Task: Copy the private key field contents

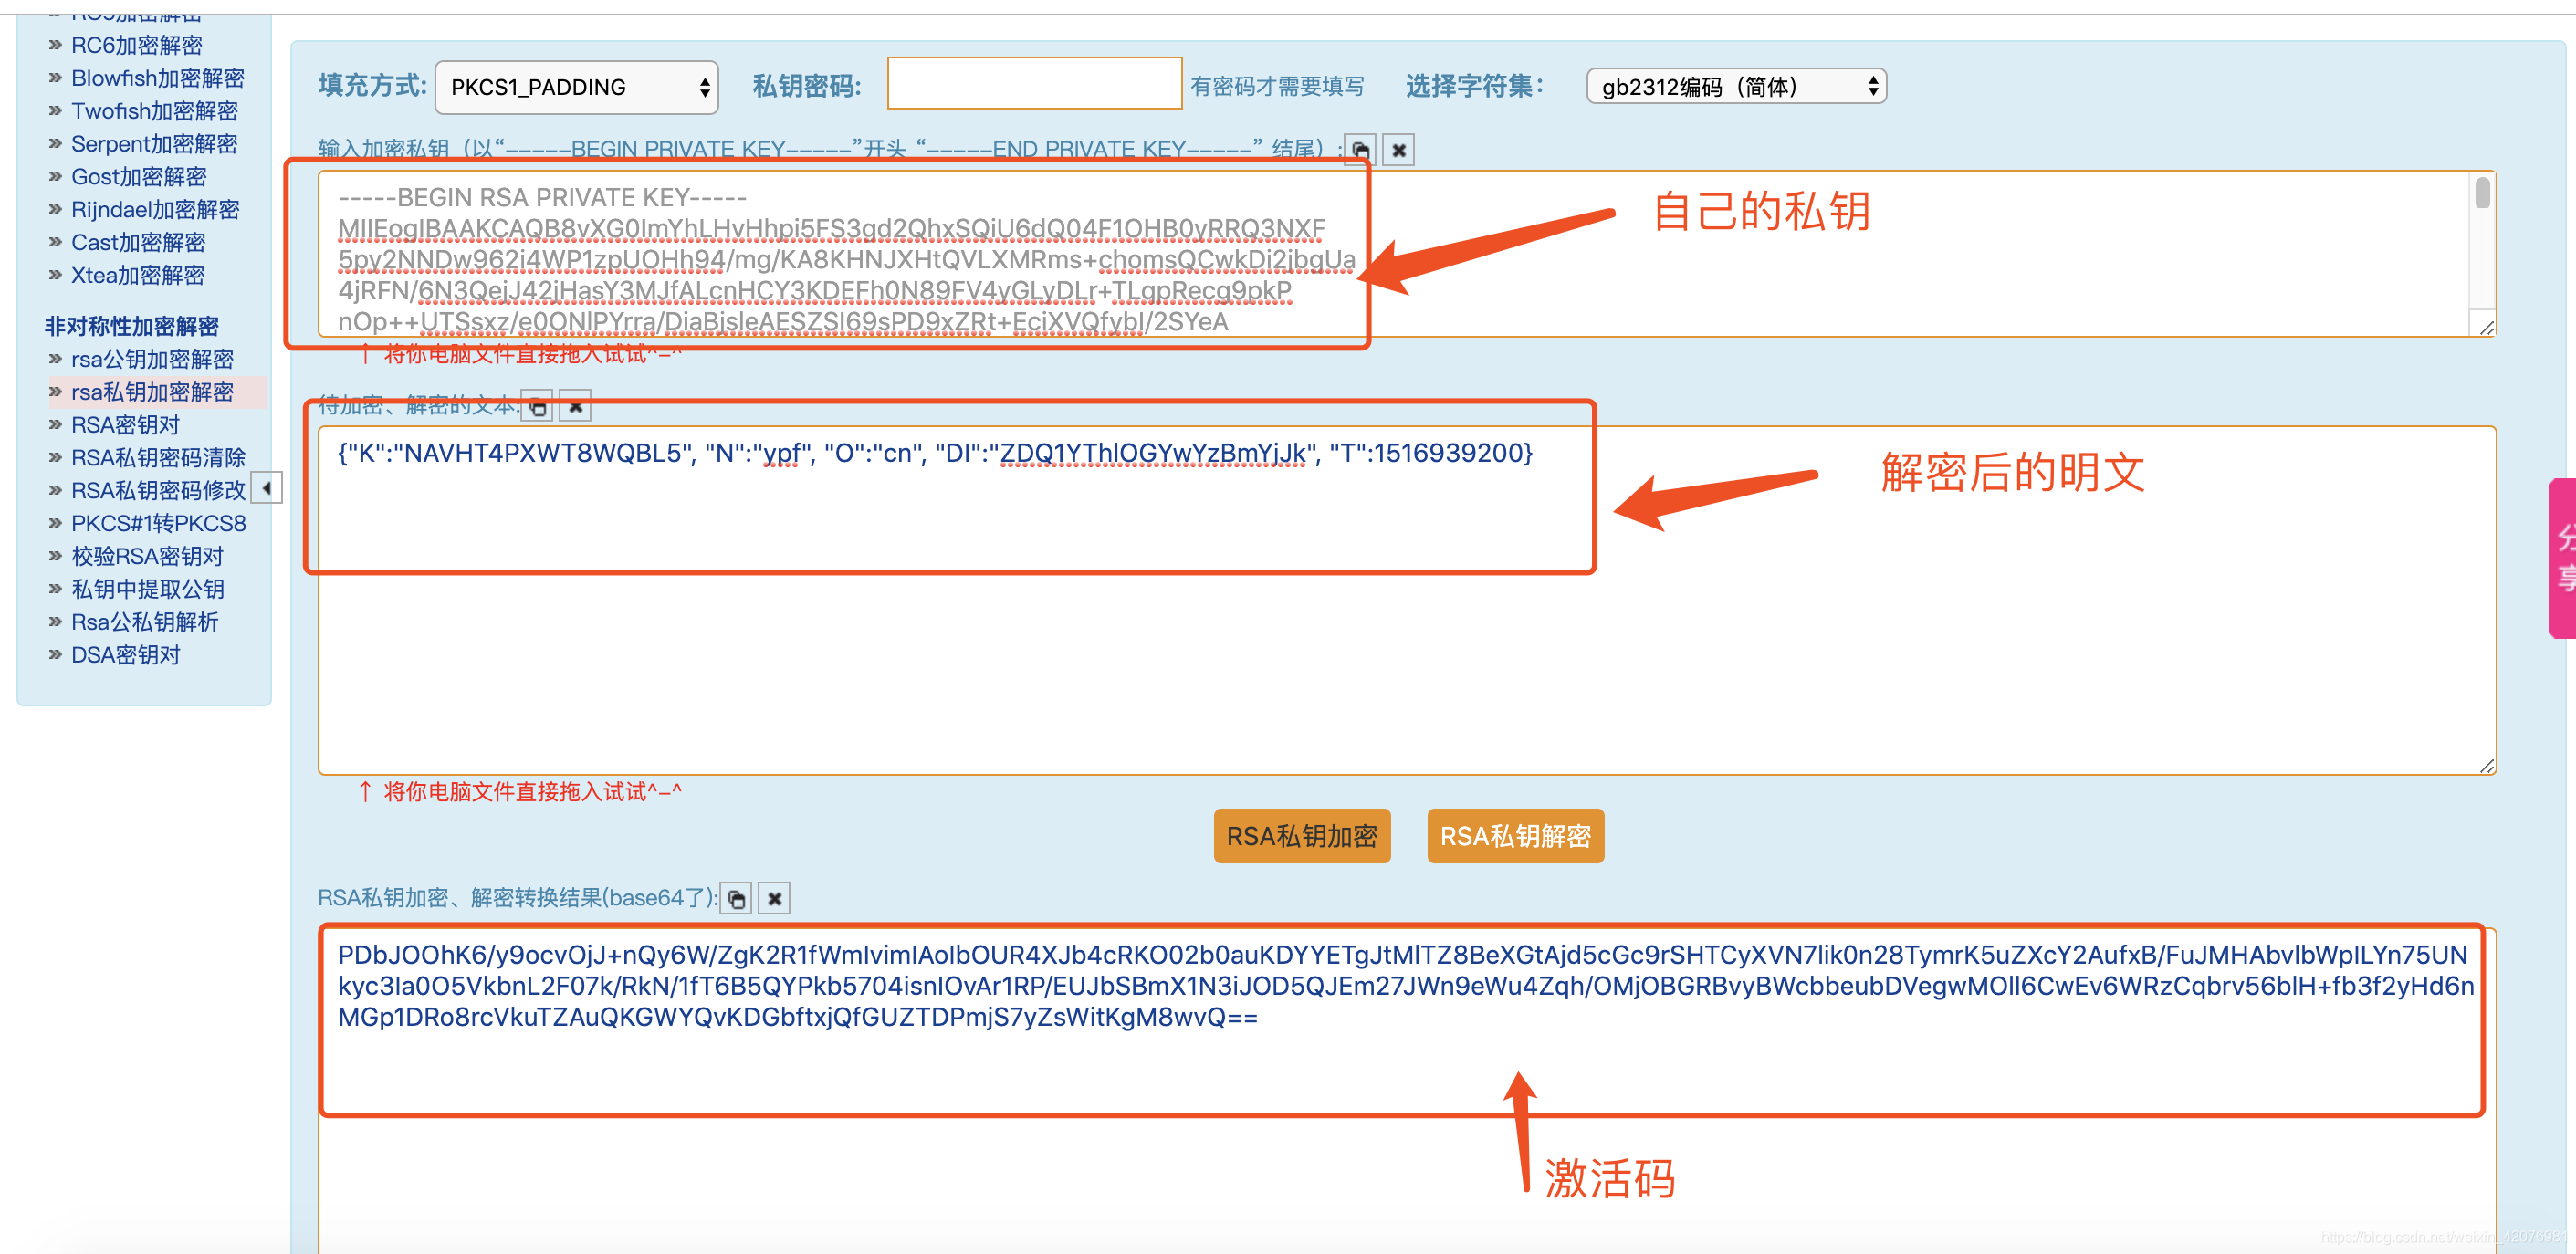Action: click(1360, 150)
